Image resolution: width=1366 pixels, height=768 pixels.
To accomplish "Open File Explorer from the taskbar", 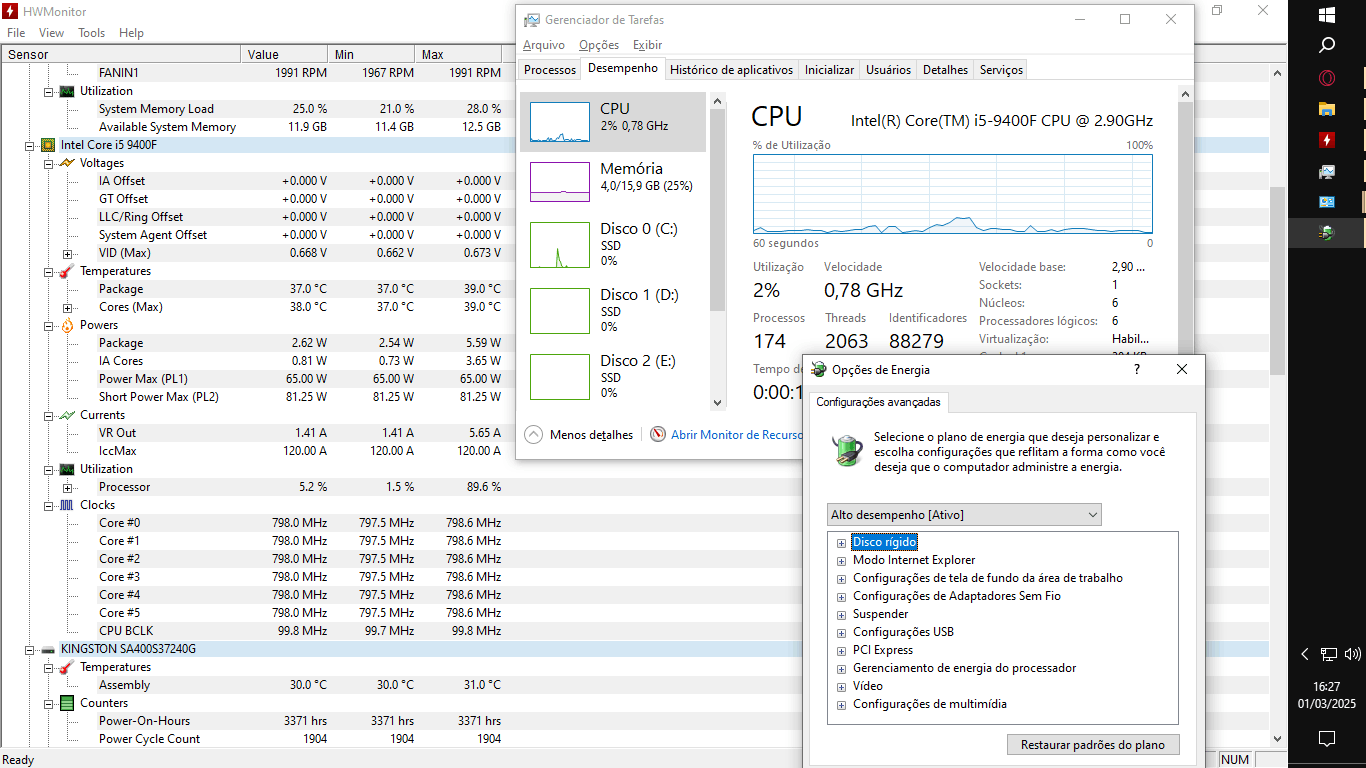I will 1327,109.
